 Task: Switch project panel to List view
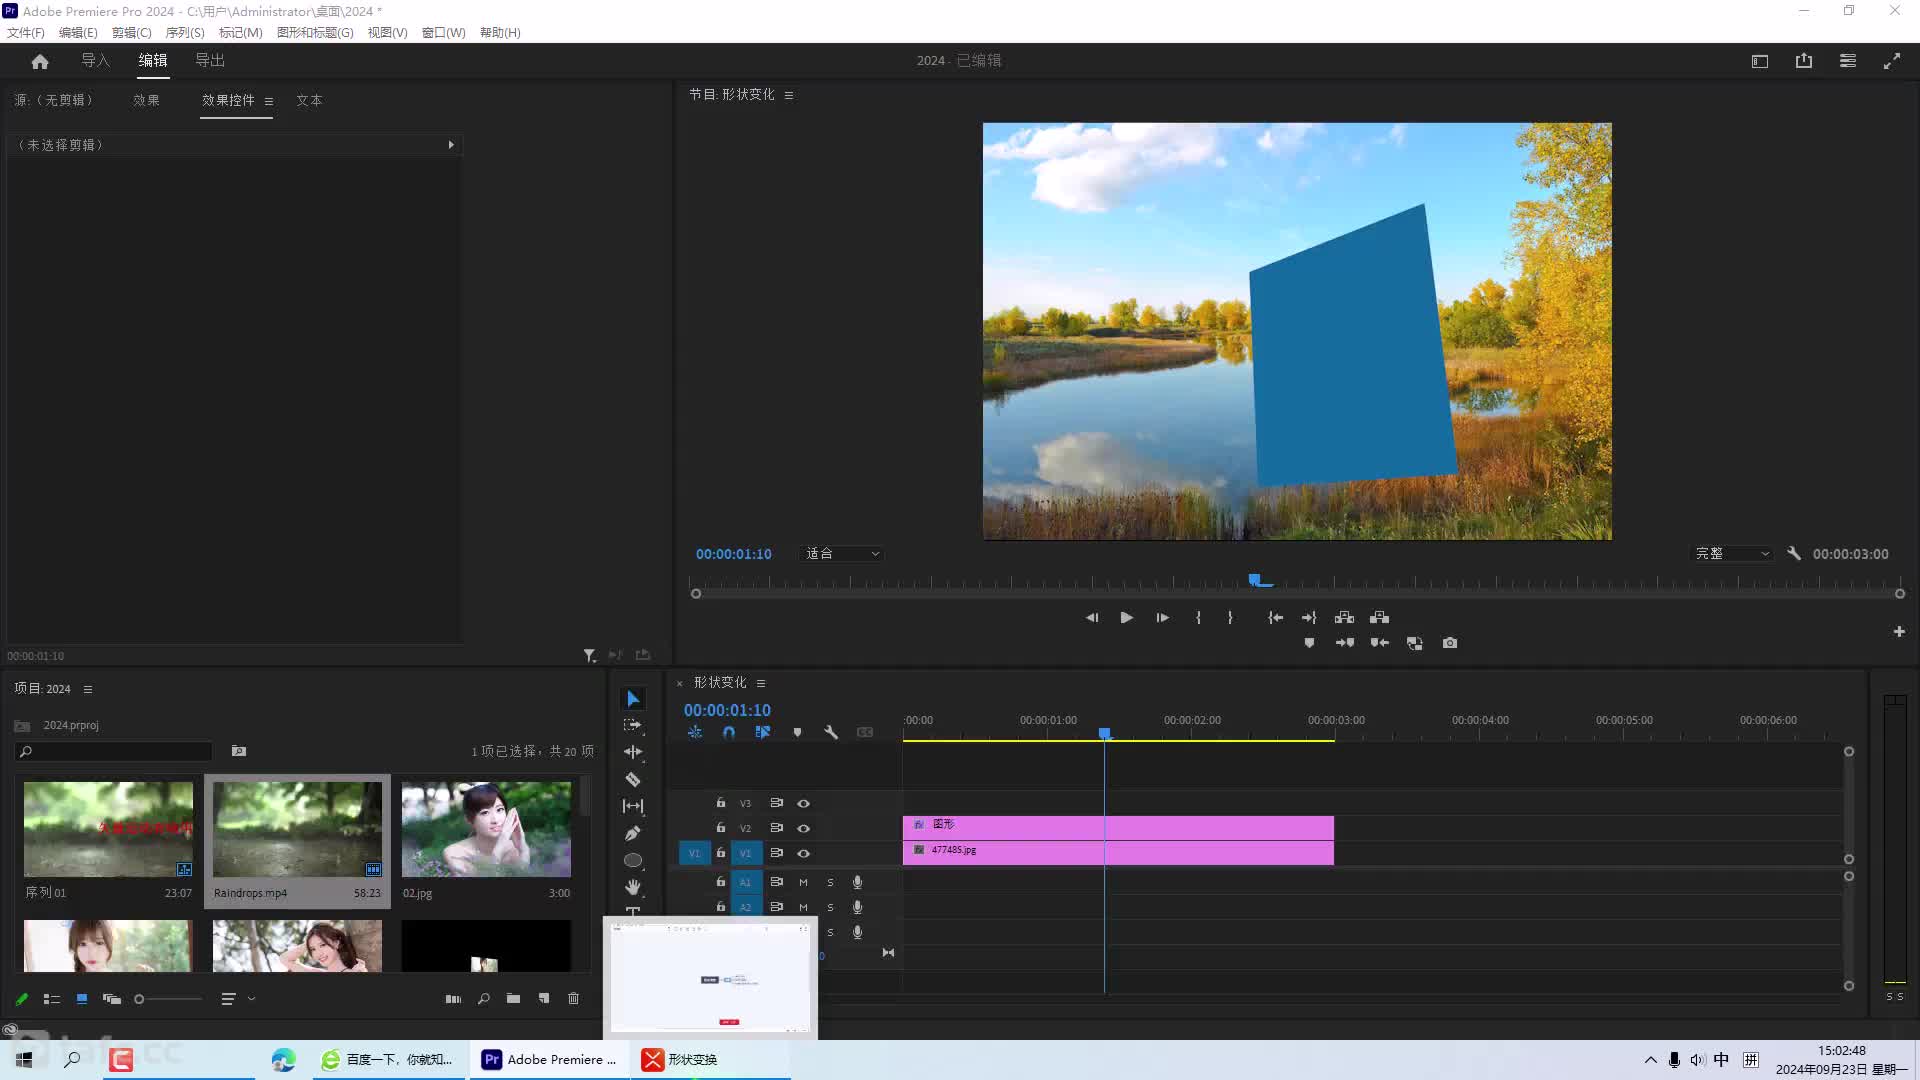click(x=52, y=999)
